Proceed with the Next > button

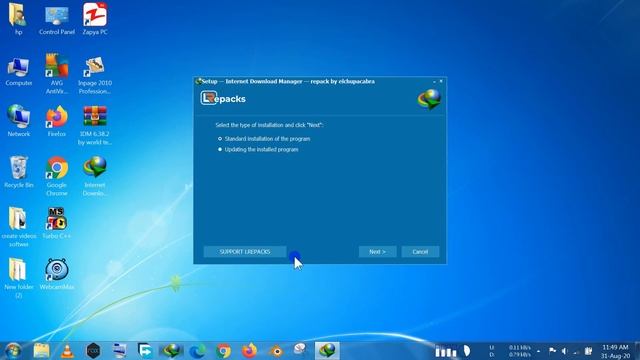378,252
